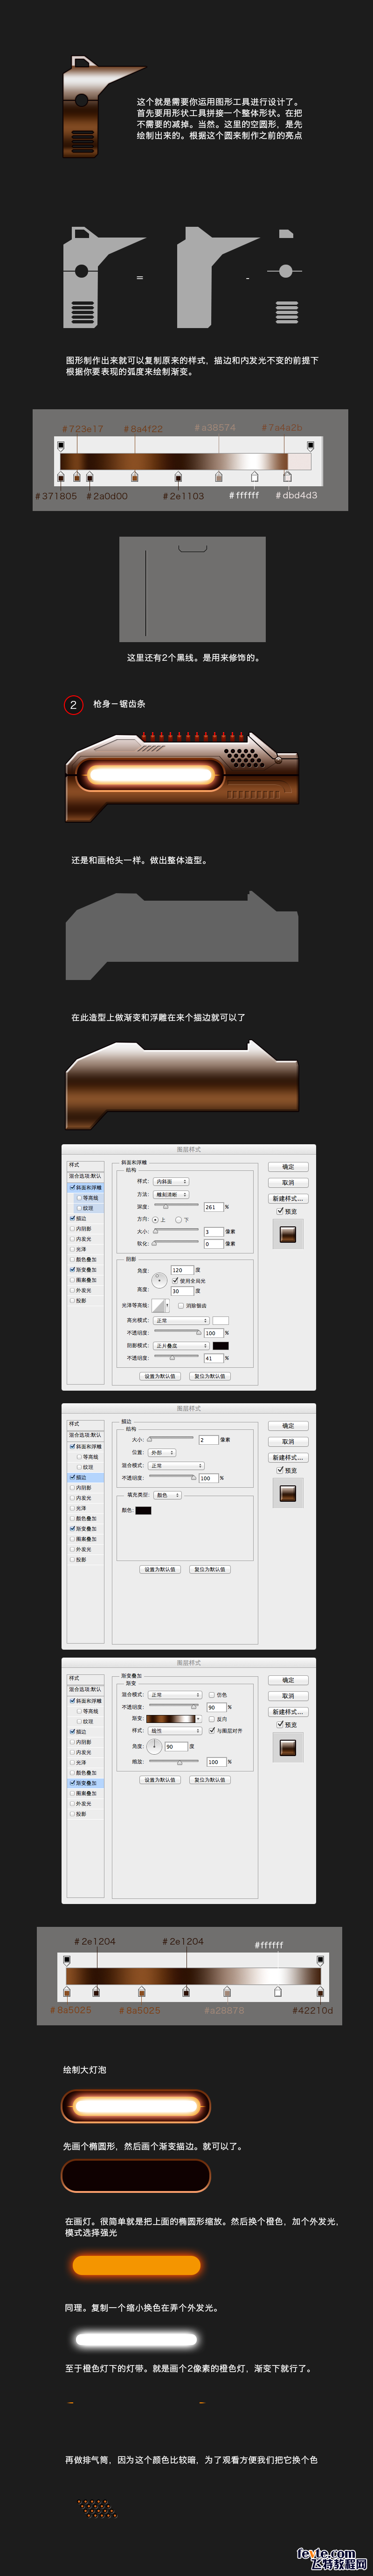The height and width of the screenshot is (2576, 373).
Task: Open 混合模式 dropdown in the Gradient Overlay dialog
Action: click(x=176, y=1695)
